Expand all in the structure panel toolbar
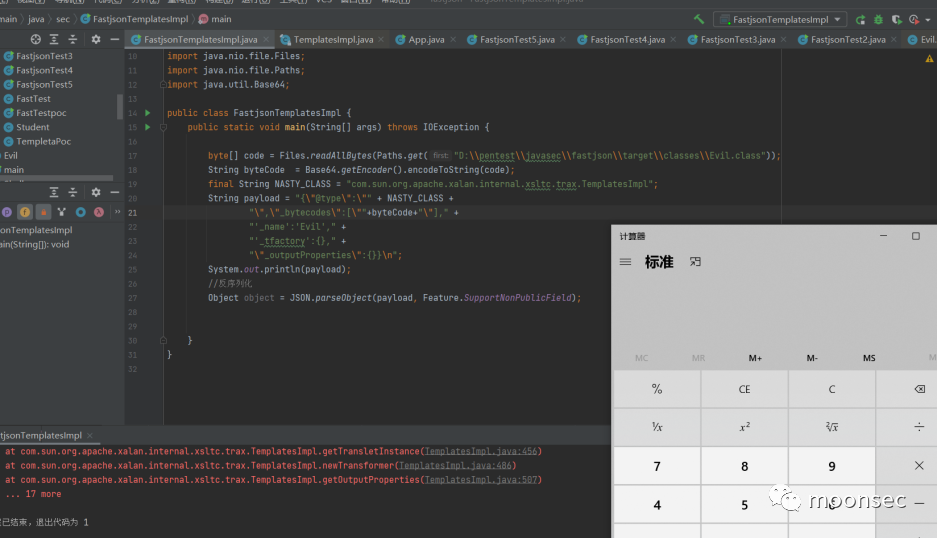This screenshot has height=538, width=937. [x=54, y=192]
